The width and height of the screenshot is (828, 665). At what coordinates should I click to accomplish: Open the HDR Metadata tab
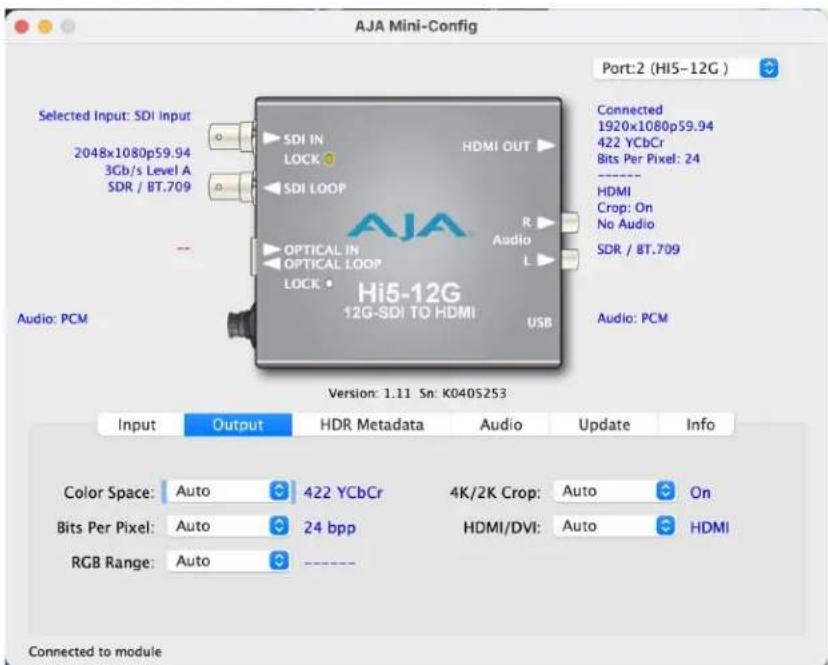point(372,425)
